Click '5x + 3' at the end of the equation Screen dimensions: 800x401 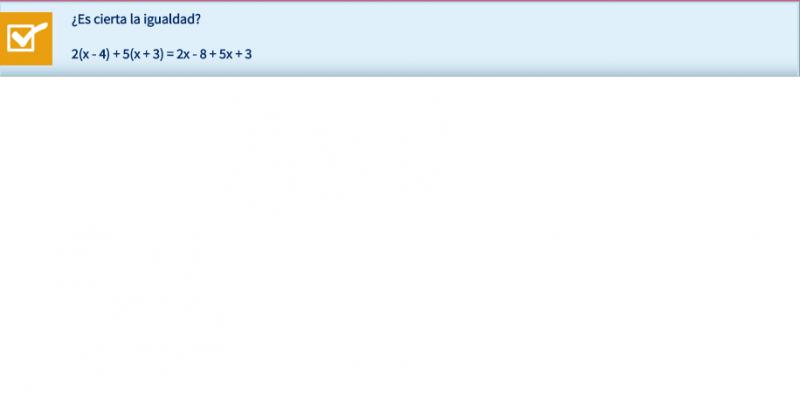click(x=235, y=54)
